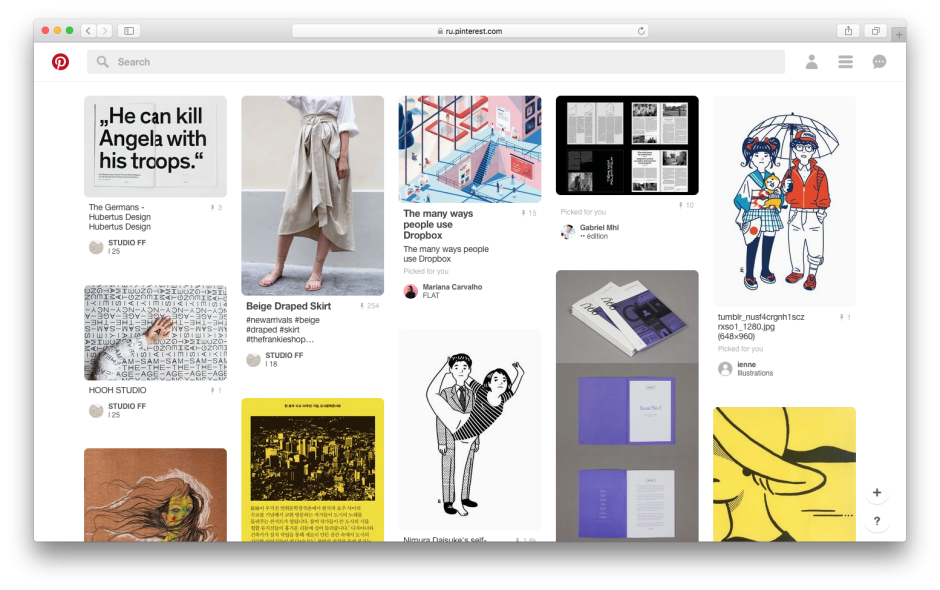
Task: Open the yellow Korean city poster pin
Action: tap(312, 469)
